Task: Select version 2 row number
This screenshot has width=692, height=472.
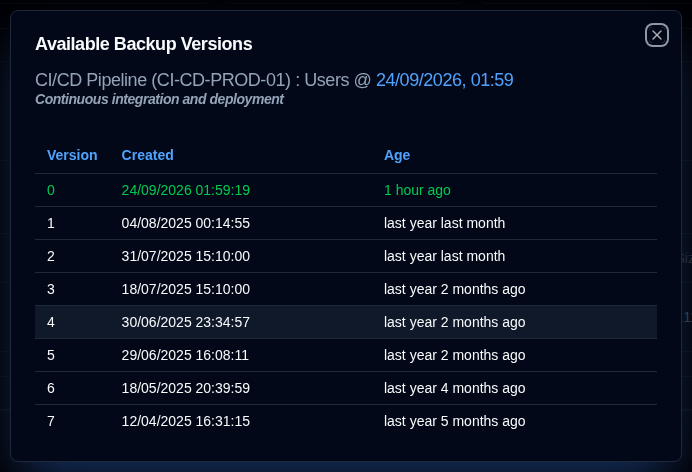Action: (51, 256)
